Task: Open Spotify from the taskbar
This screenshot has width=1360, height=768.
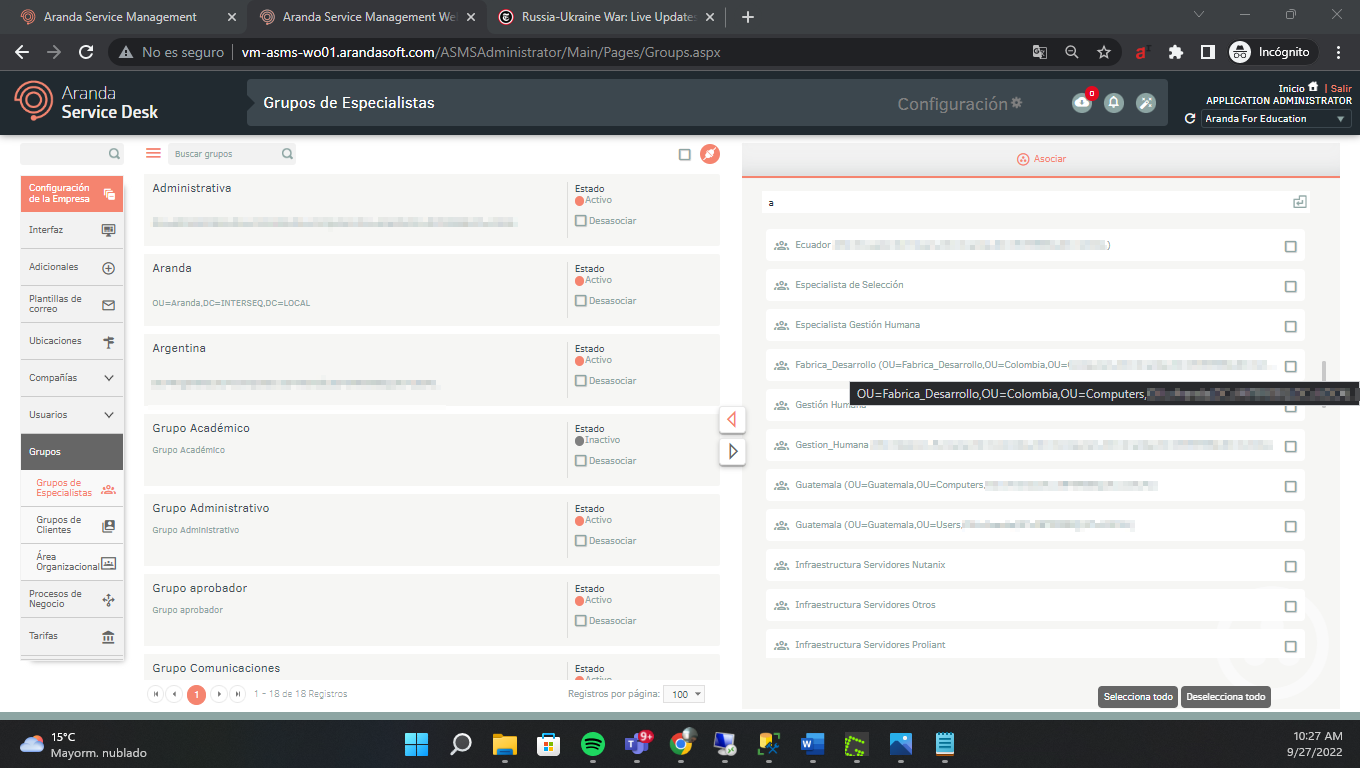Action: [x=593, y=744]
